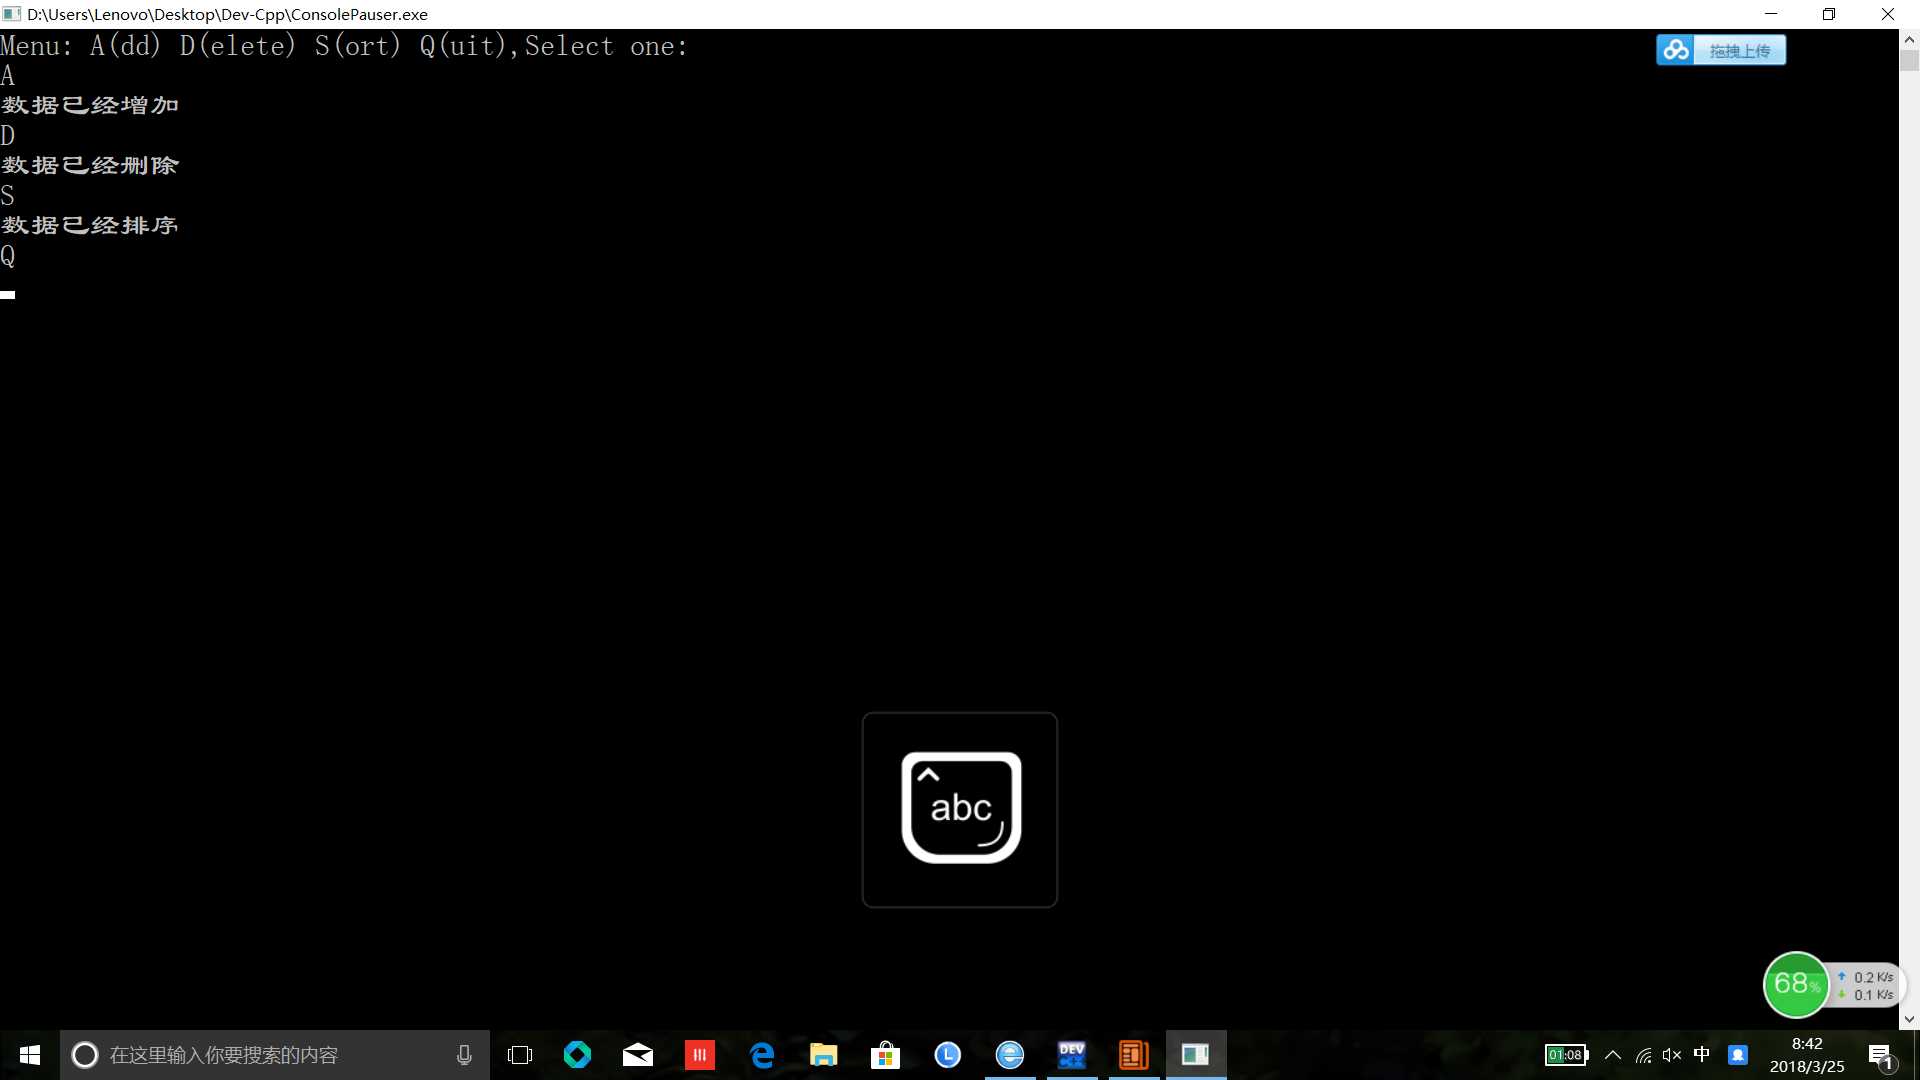This screenshot has width=1920, height=1080.
Task: Click the orange news reader taskbar icon
Action: click(1133, 1055)
